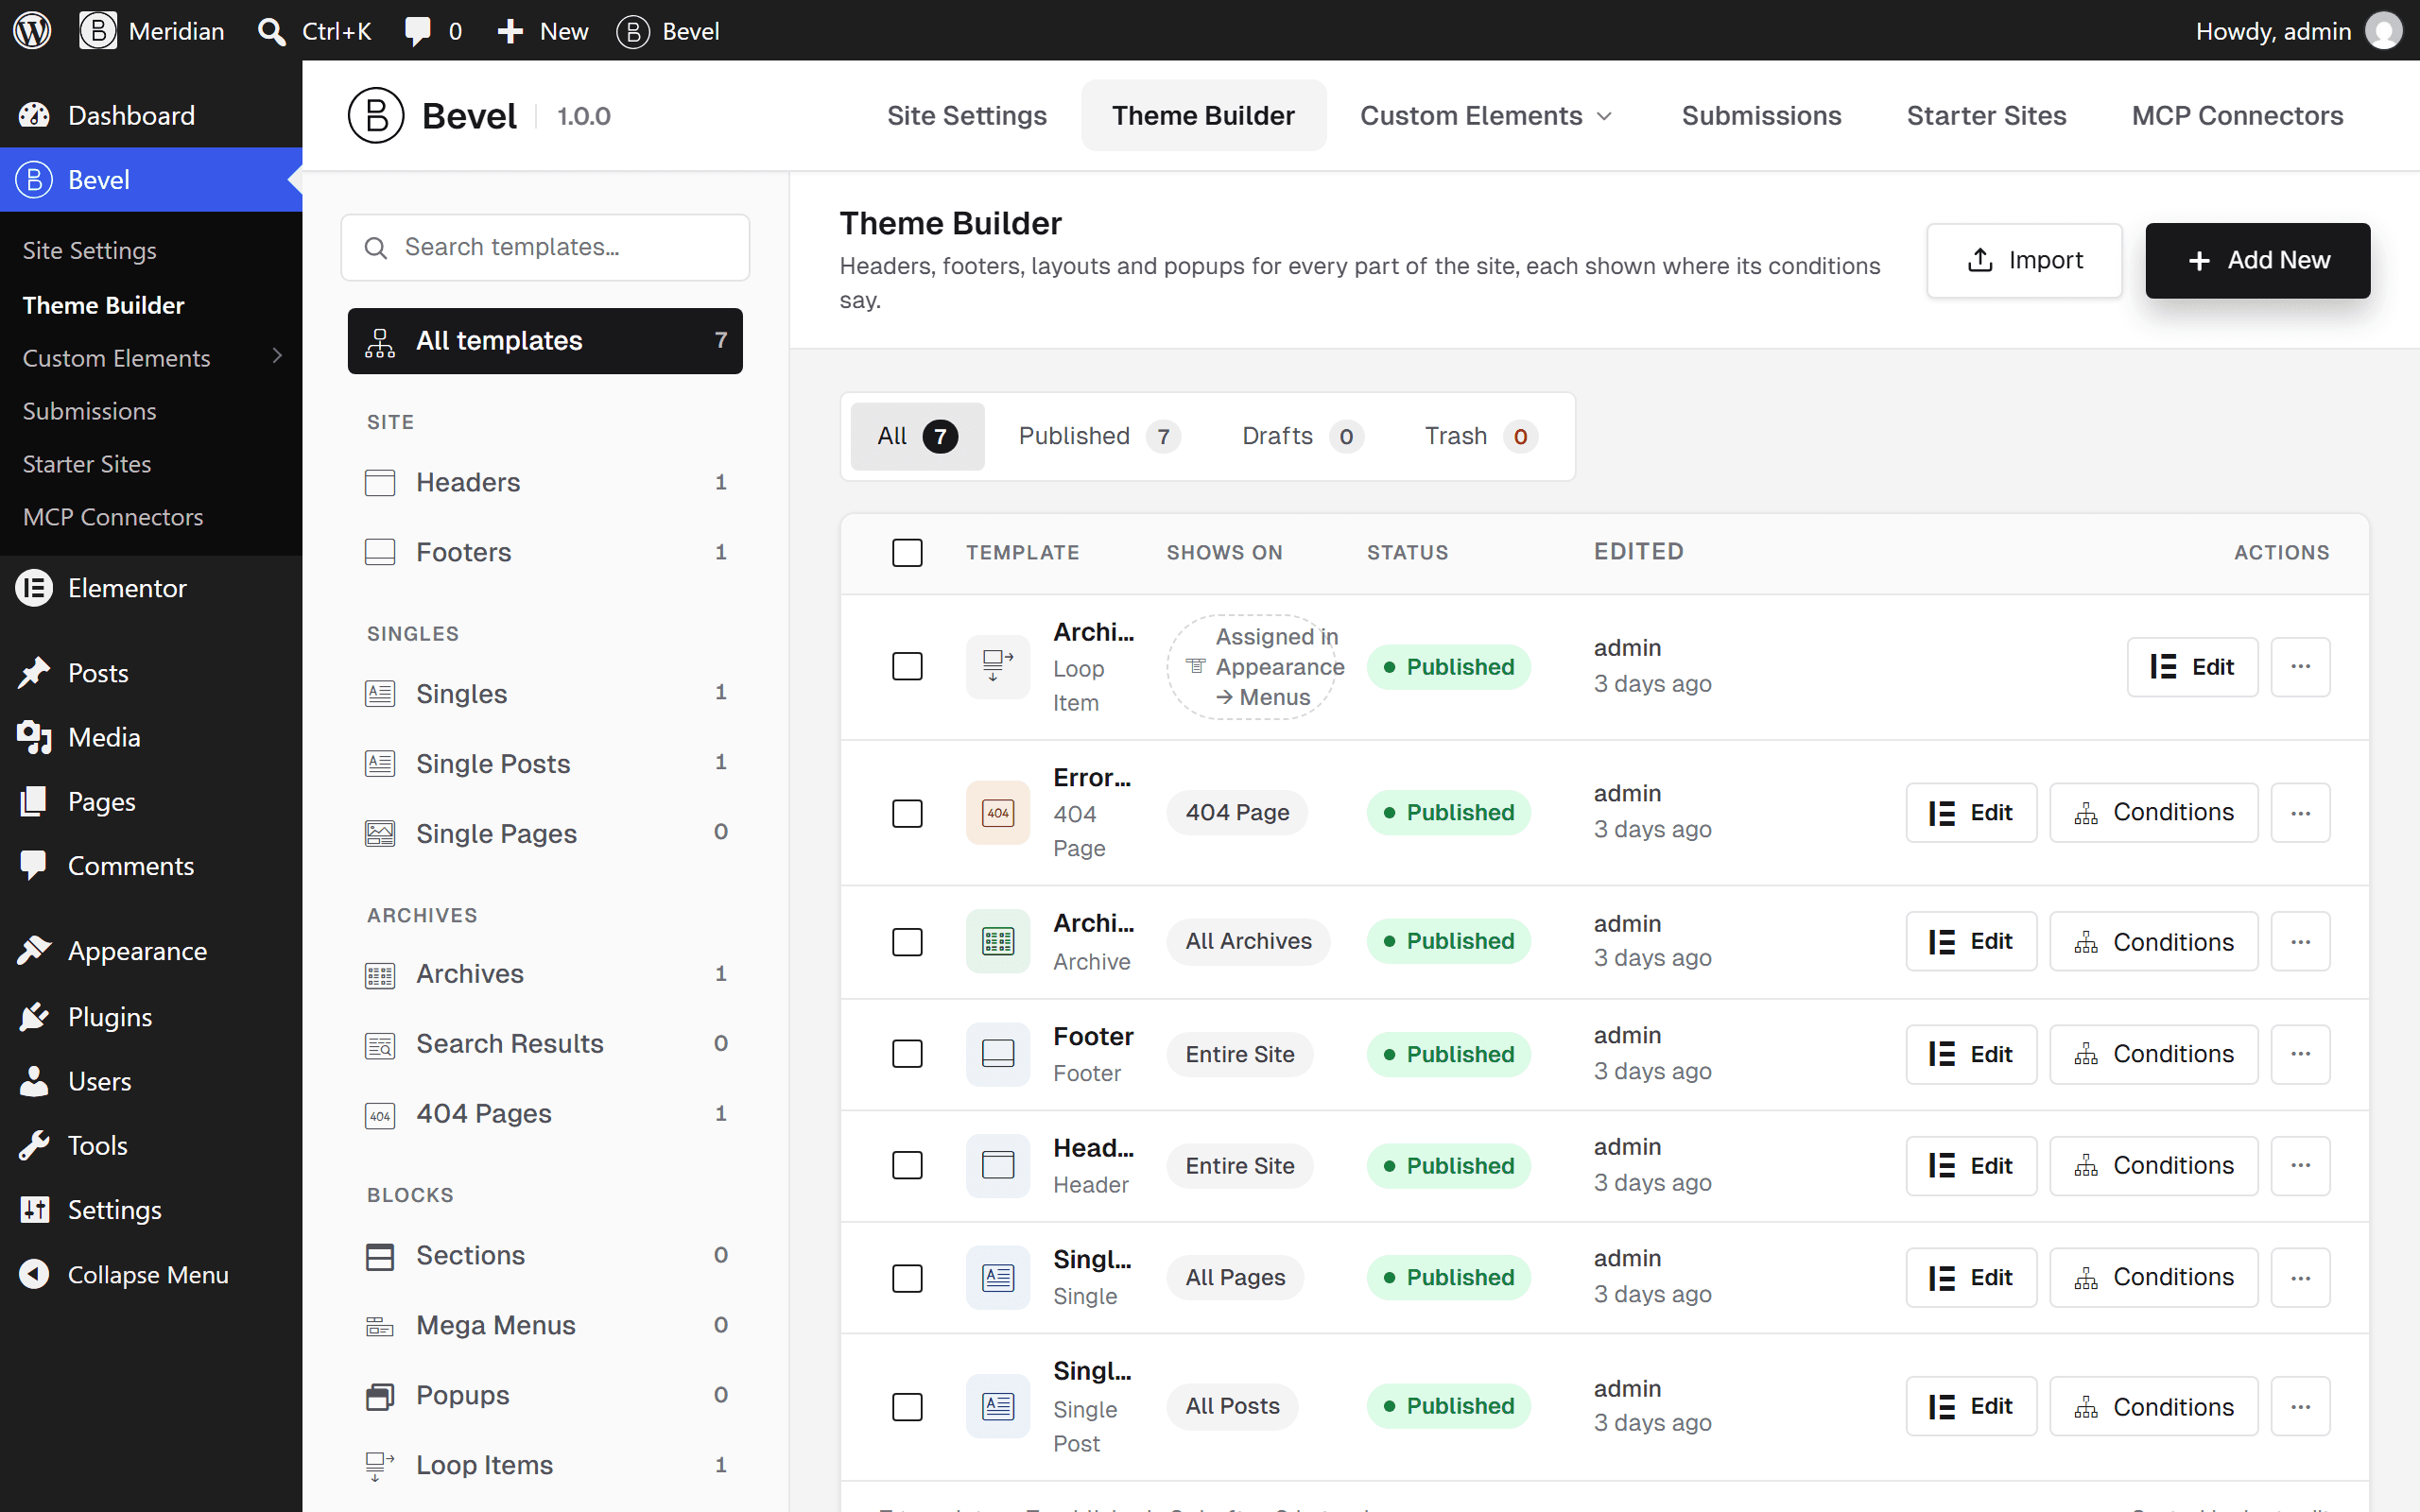Click the Import button
Viewport: 2420px width, 1512px height.
[2024, 260]
